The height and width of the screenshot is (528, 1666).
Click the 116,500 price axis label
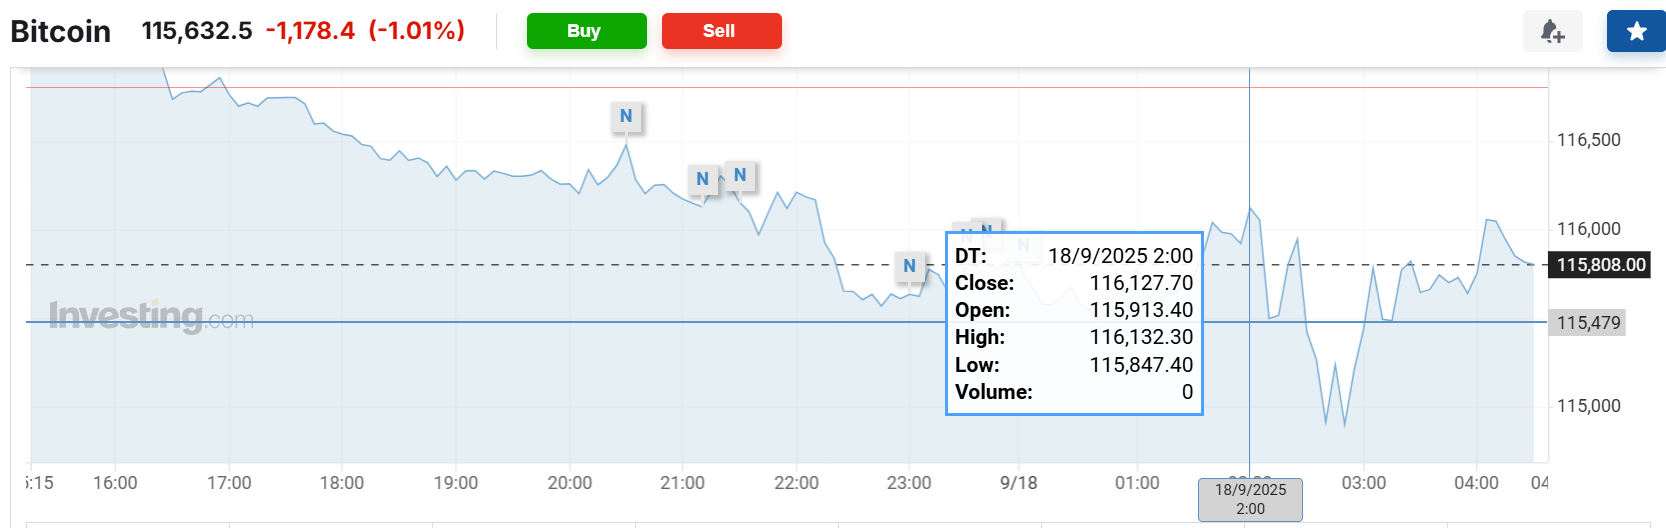[1588, 140]
